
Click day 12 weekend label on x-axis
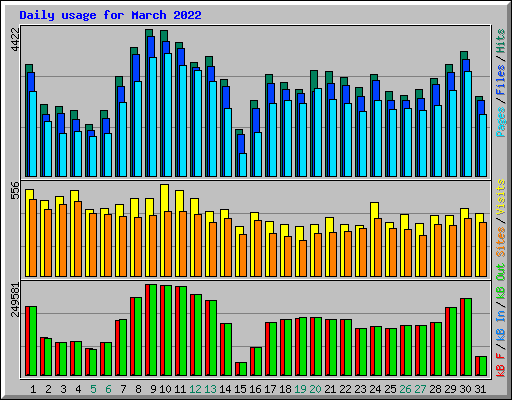[x=195, y=389]
